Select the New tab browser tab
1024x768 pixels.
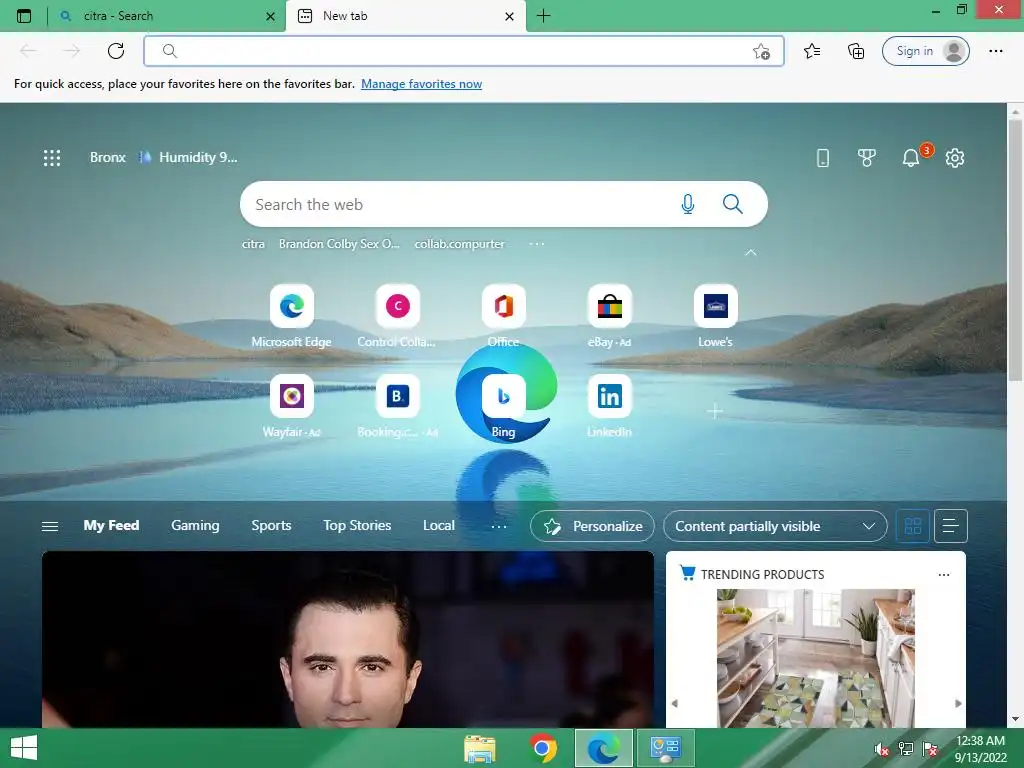(405, 16)
